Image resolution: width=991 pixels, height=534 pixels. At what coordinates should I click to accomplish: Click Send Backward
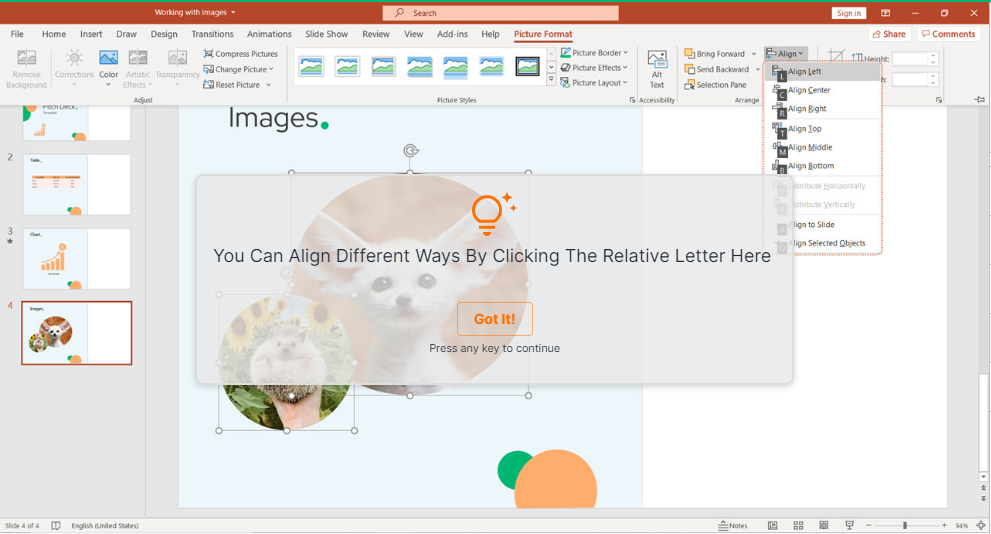[x=717, y=69]
